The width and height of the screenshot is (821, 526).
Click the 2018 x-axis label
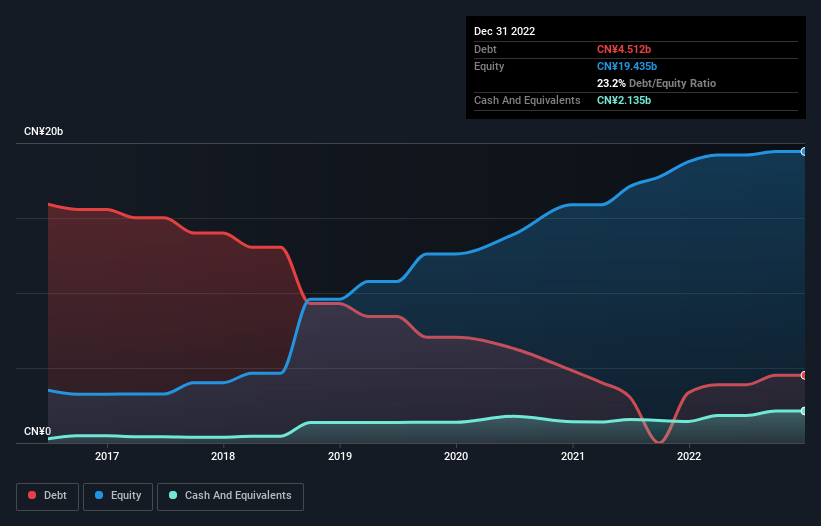(223, 456)
